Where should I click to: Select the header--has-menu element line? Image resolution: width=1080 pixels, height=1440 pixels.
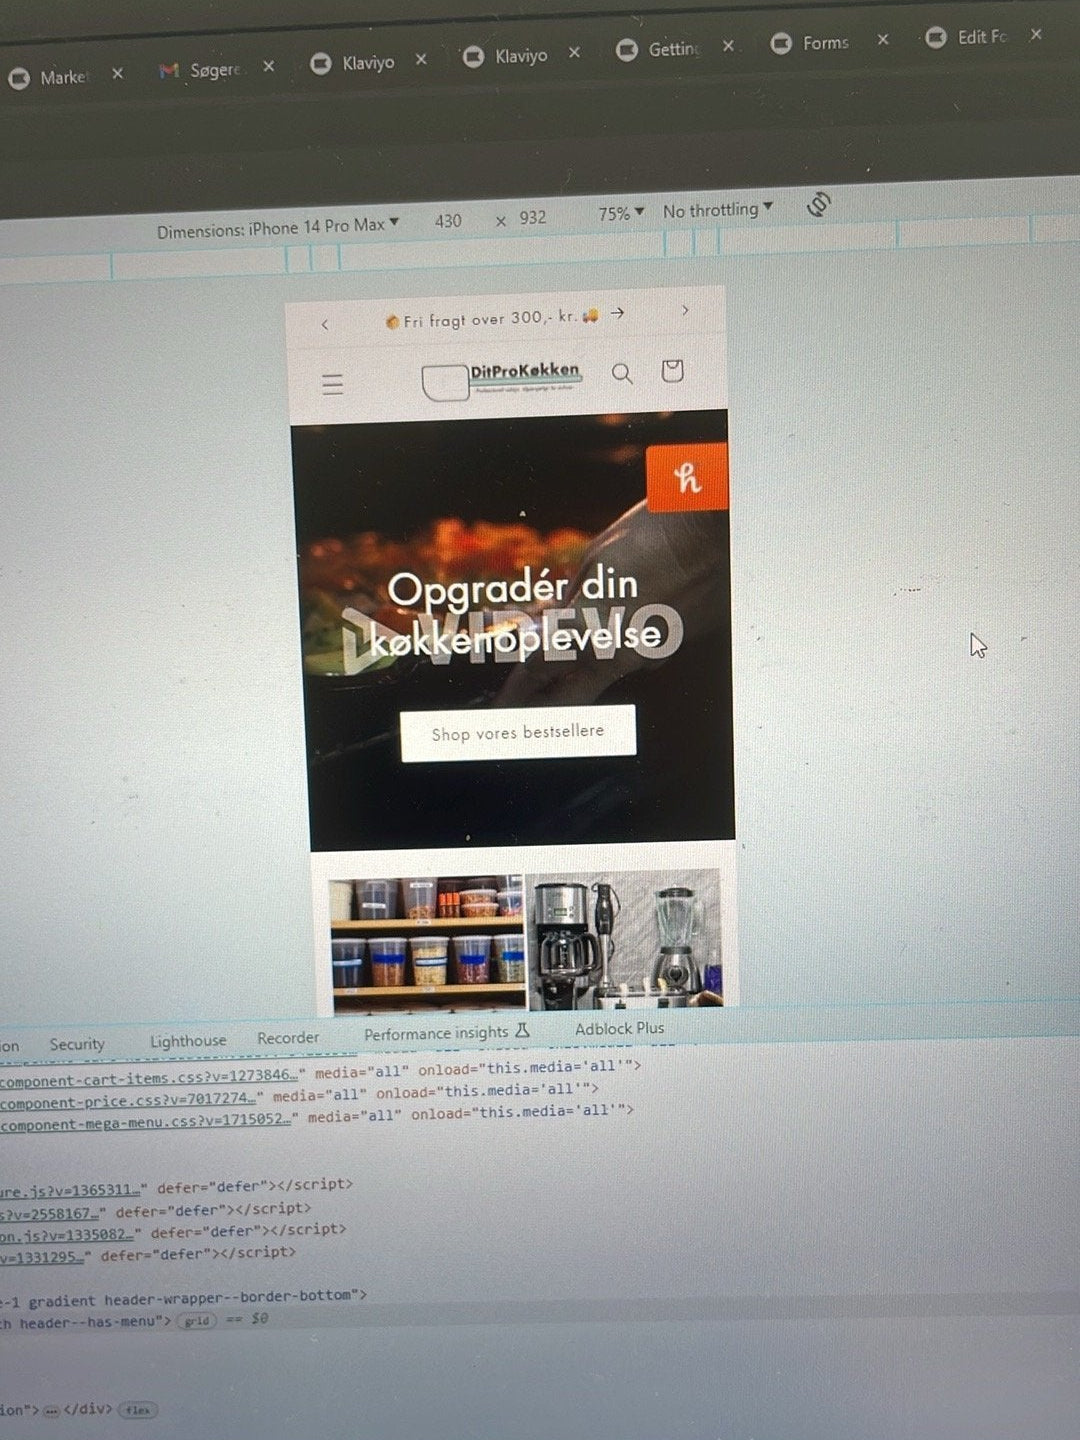135,1321
